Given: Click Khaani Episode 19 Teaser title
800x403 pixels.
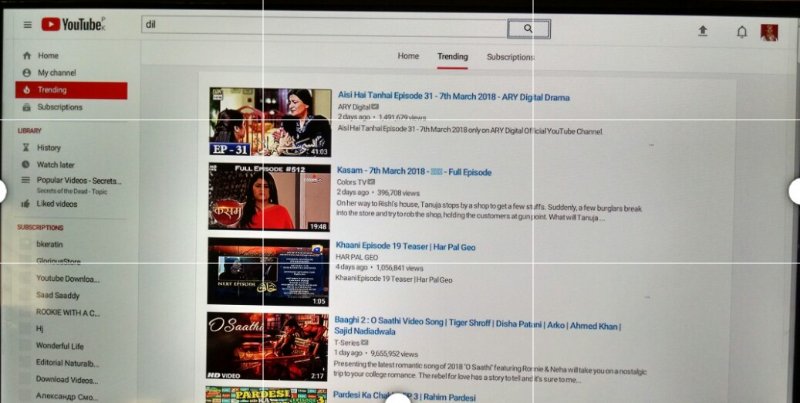Looking at the screenshot, I should [x=405, y=246].
